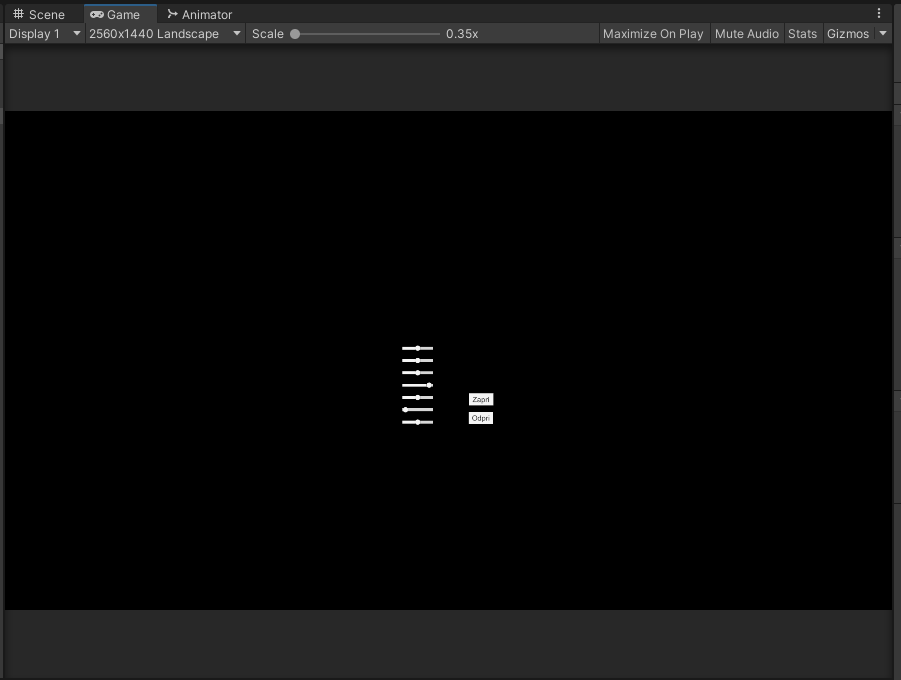The height and width of the screenshot is (680, 901).
Task: Click the Odpri button in game view
Action: (x=481, y=418)
